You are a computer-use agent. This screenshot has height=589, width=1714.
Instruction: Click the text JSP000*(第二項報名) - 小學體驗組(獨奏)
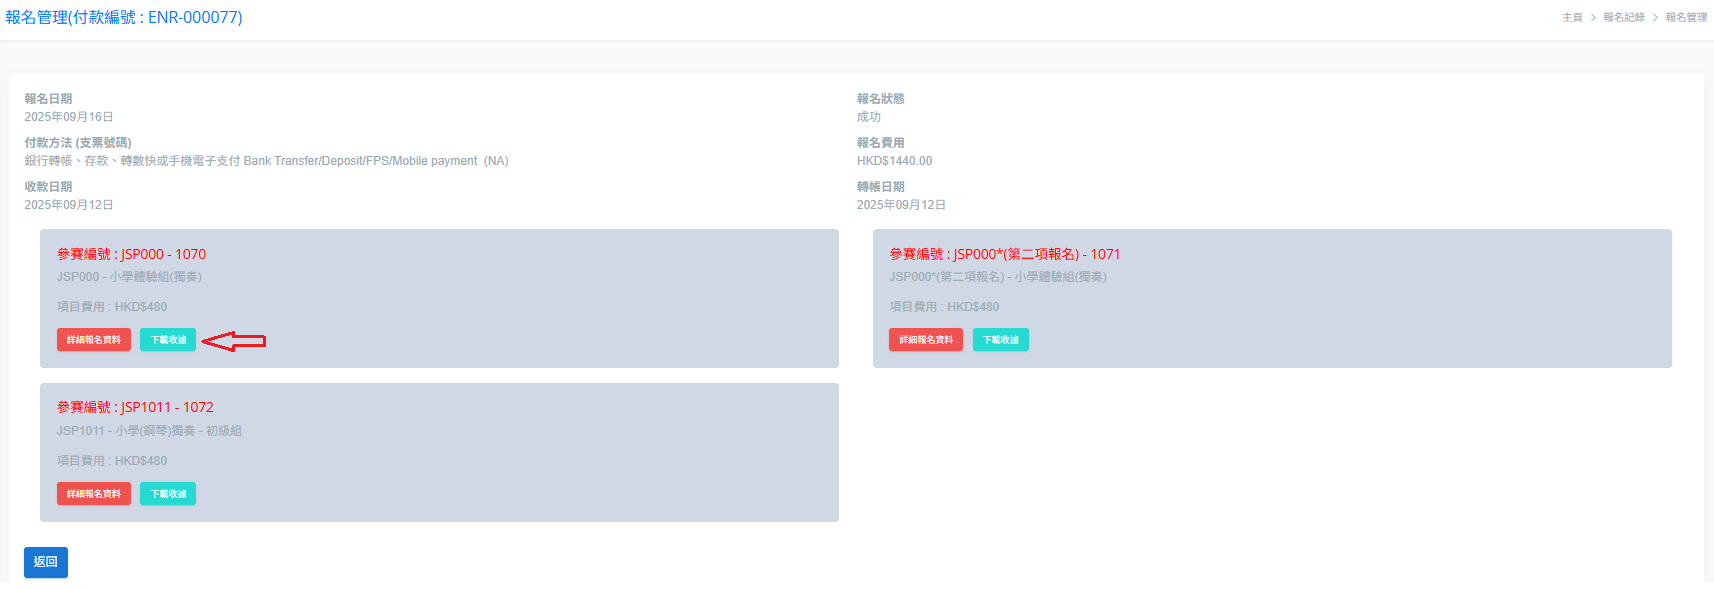(x=998, y=277)
